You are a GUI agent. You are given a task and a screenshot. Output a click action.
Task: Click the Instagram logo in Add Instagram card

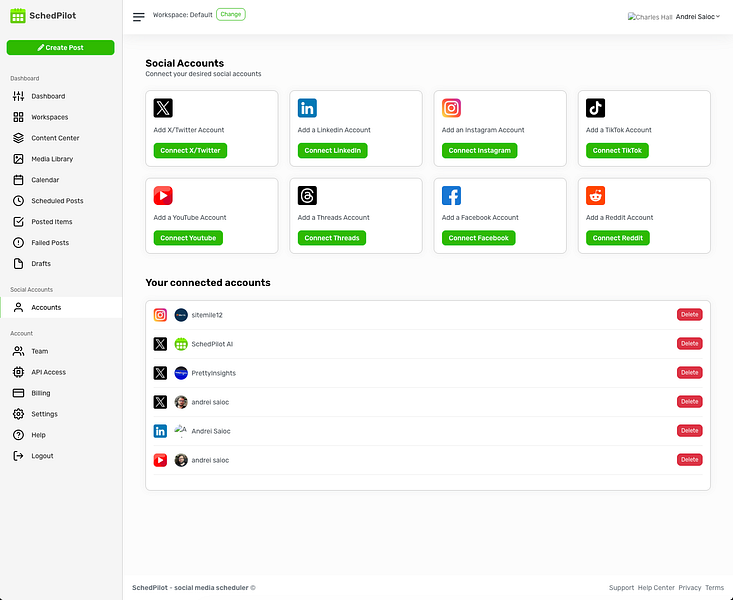[x=452, y=108]
